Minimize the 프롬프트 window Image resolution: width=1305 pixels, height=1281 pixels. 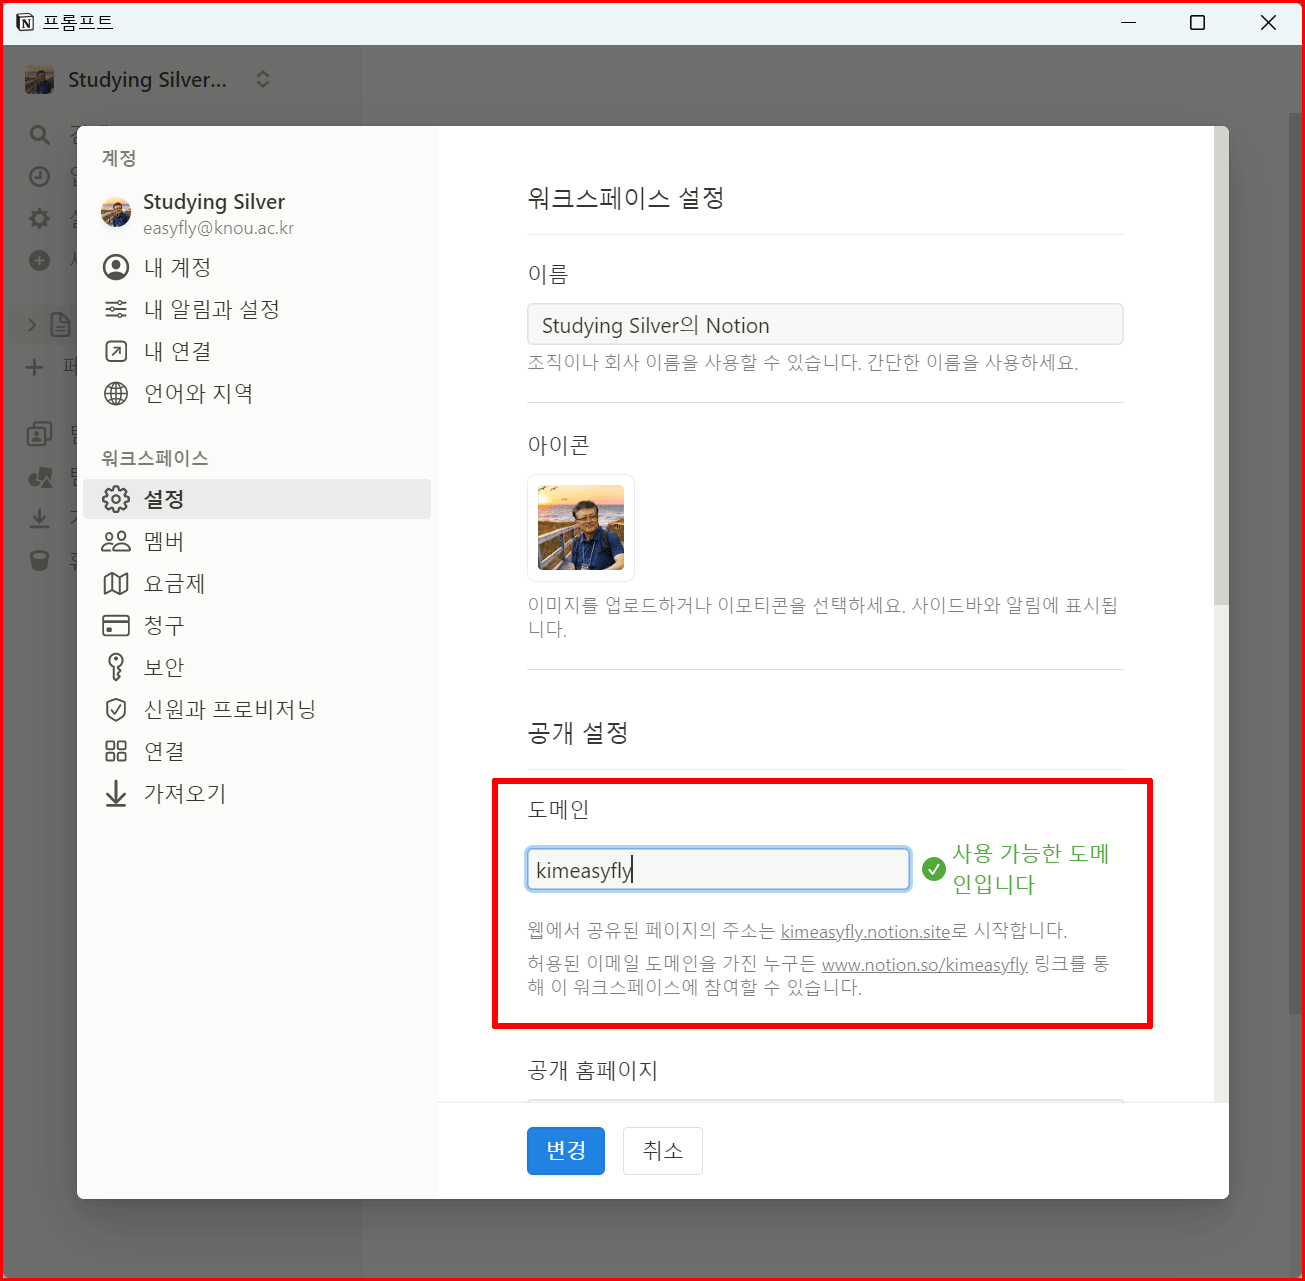[x=1129, y=22]
